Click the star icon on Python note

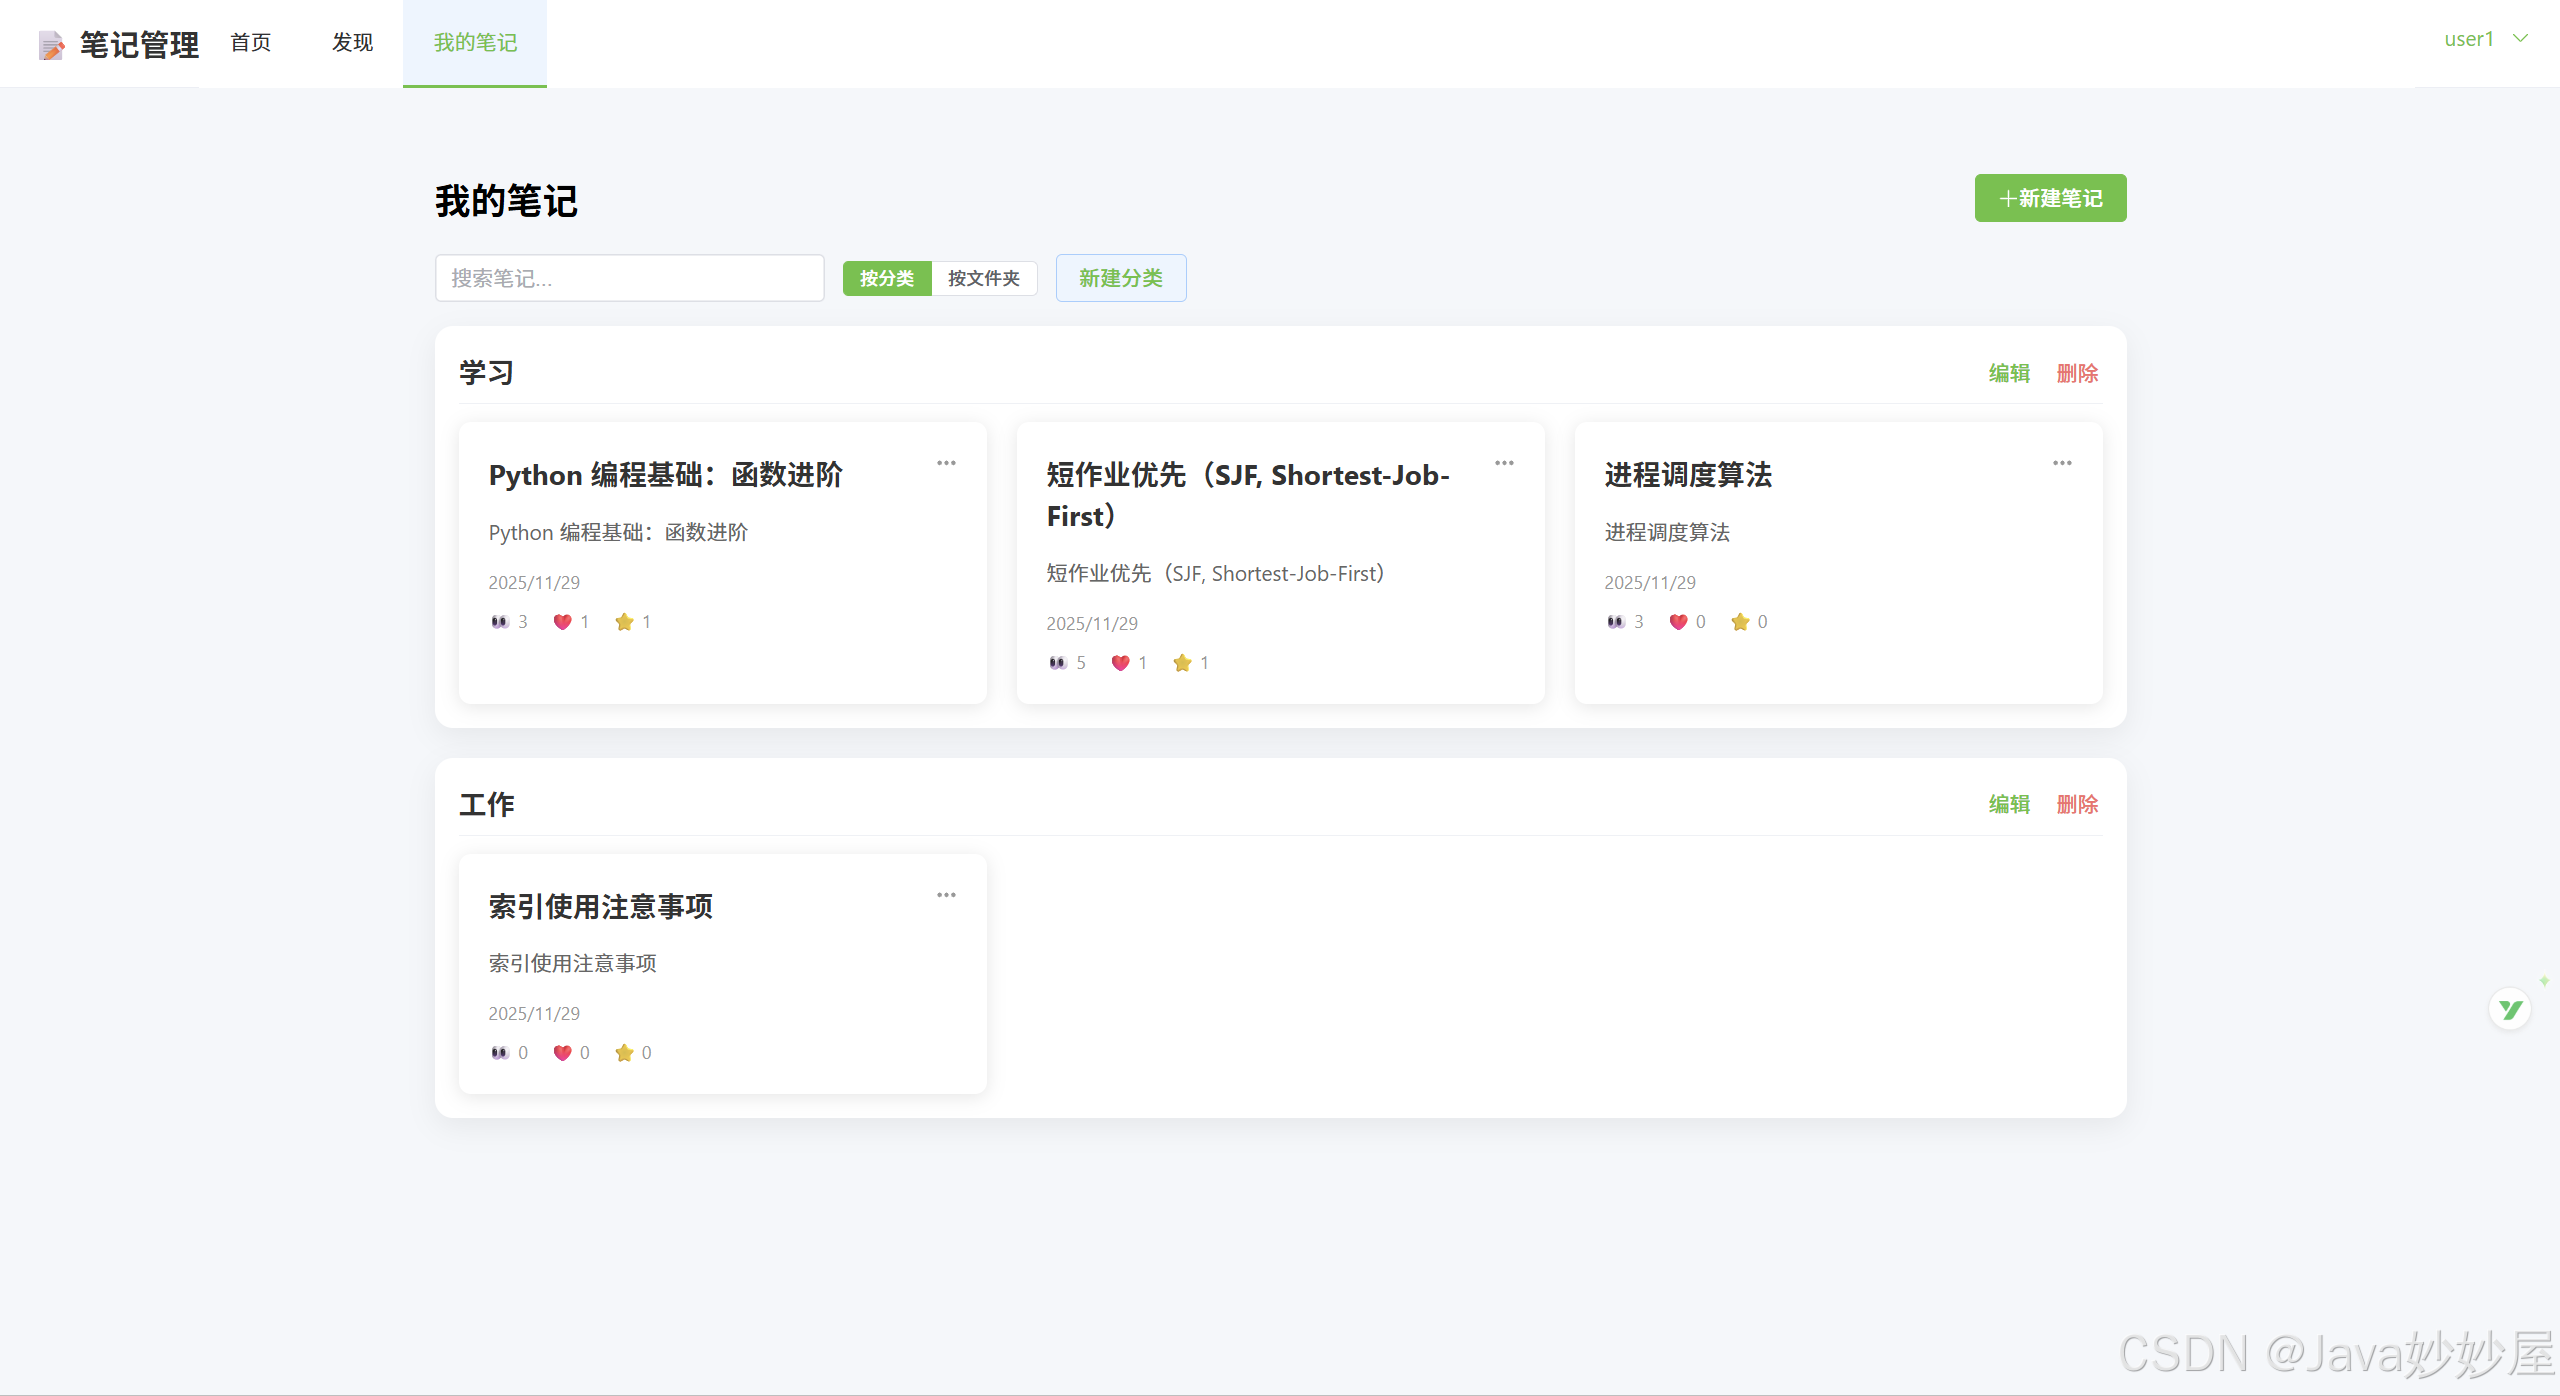click(624, 622)
